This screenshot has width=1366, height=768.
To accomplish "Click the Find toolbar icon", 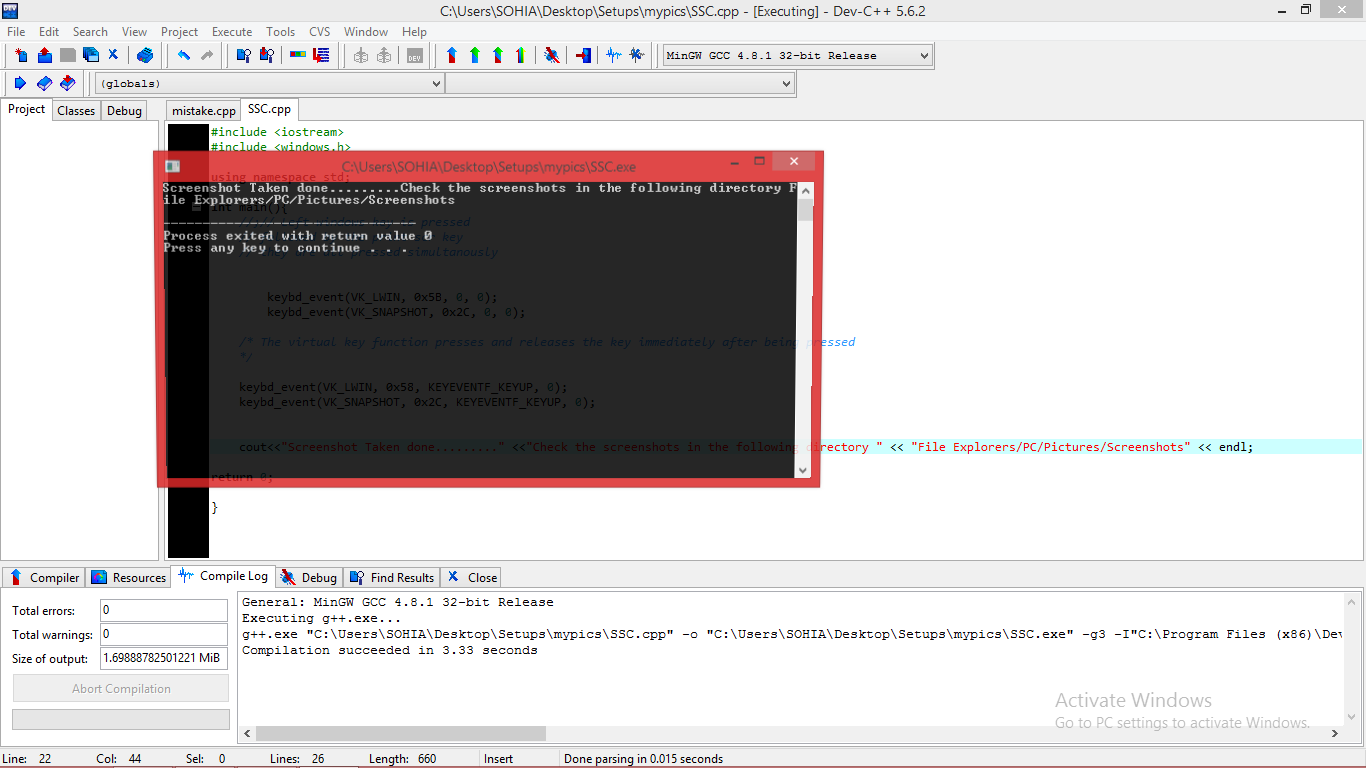I will (x=243, y=55).
